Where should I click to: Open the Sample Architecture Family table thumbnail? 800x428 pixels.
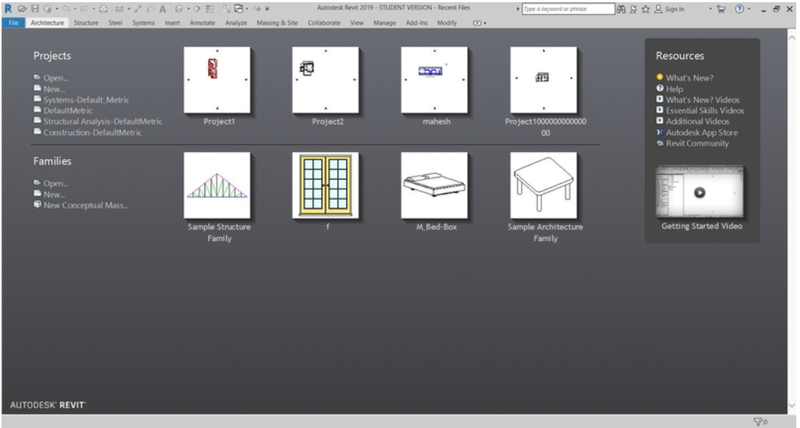coord(544,185)
